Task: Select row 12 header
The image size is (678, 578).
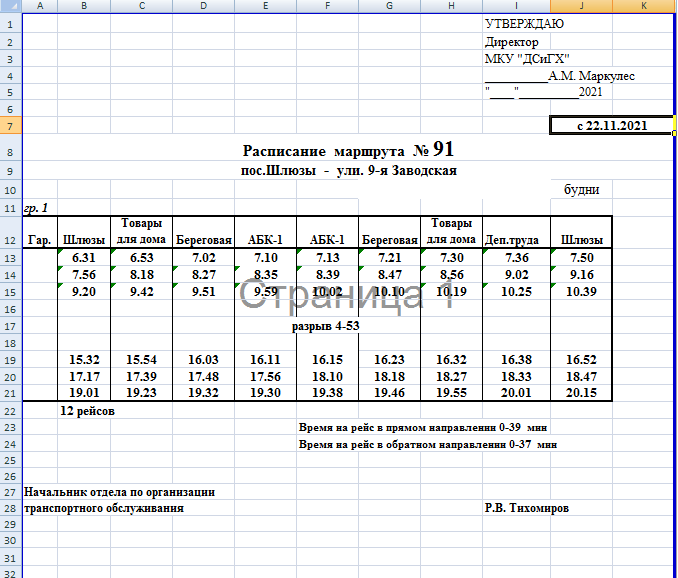Action: [10, 240]
